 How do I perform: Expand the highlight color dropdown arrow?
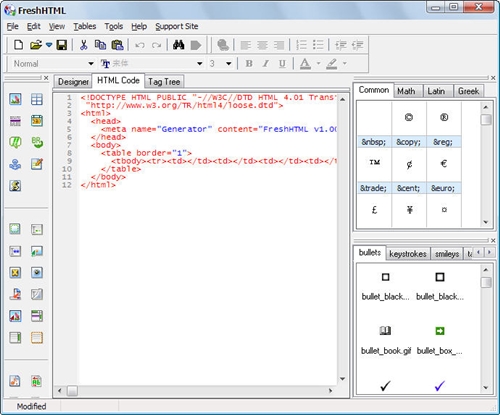click(345, 63)
